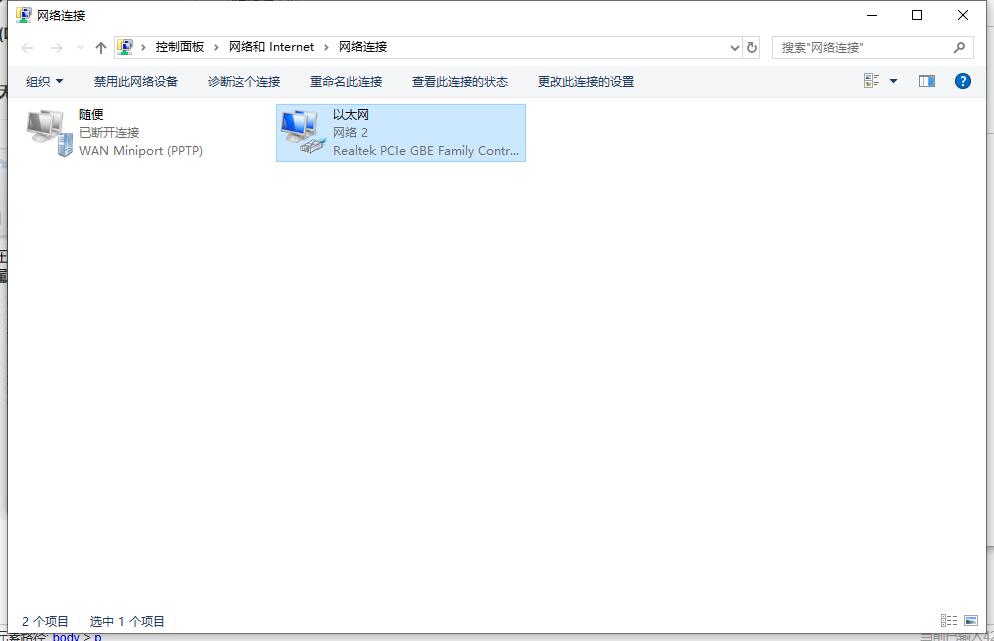The image size is (994, 641).
Task: Select the 以太网 network connection icon
Action: pyautogui.click(x=400, y=131)
